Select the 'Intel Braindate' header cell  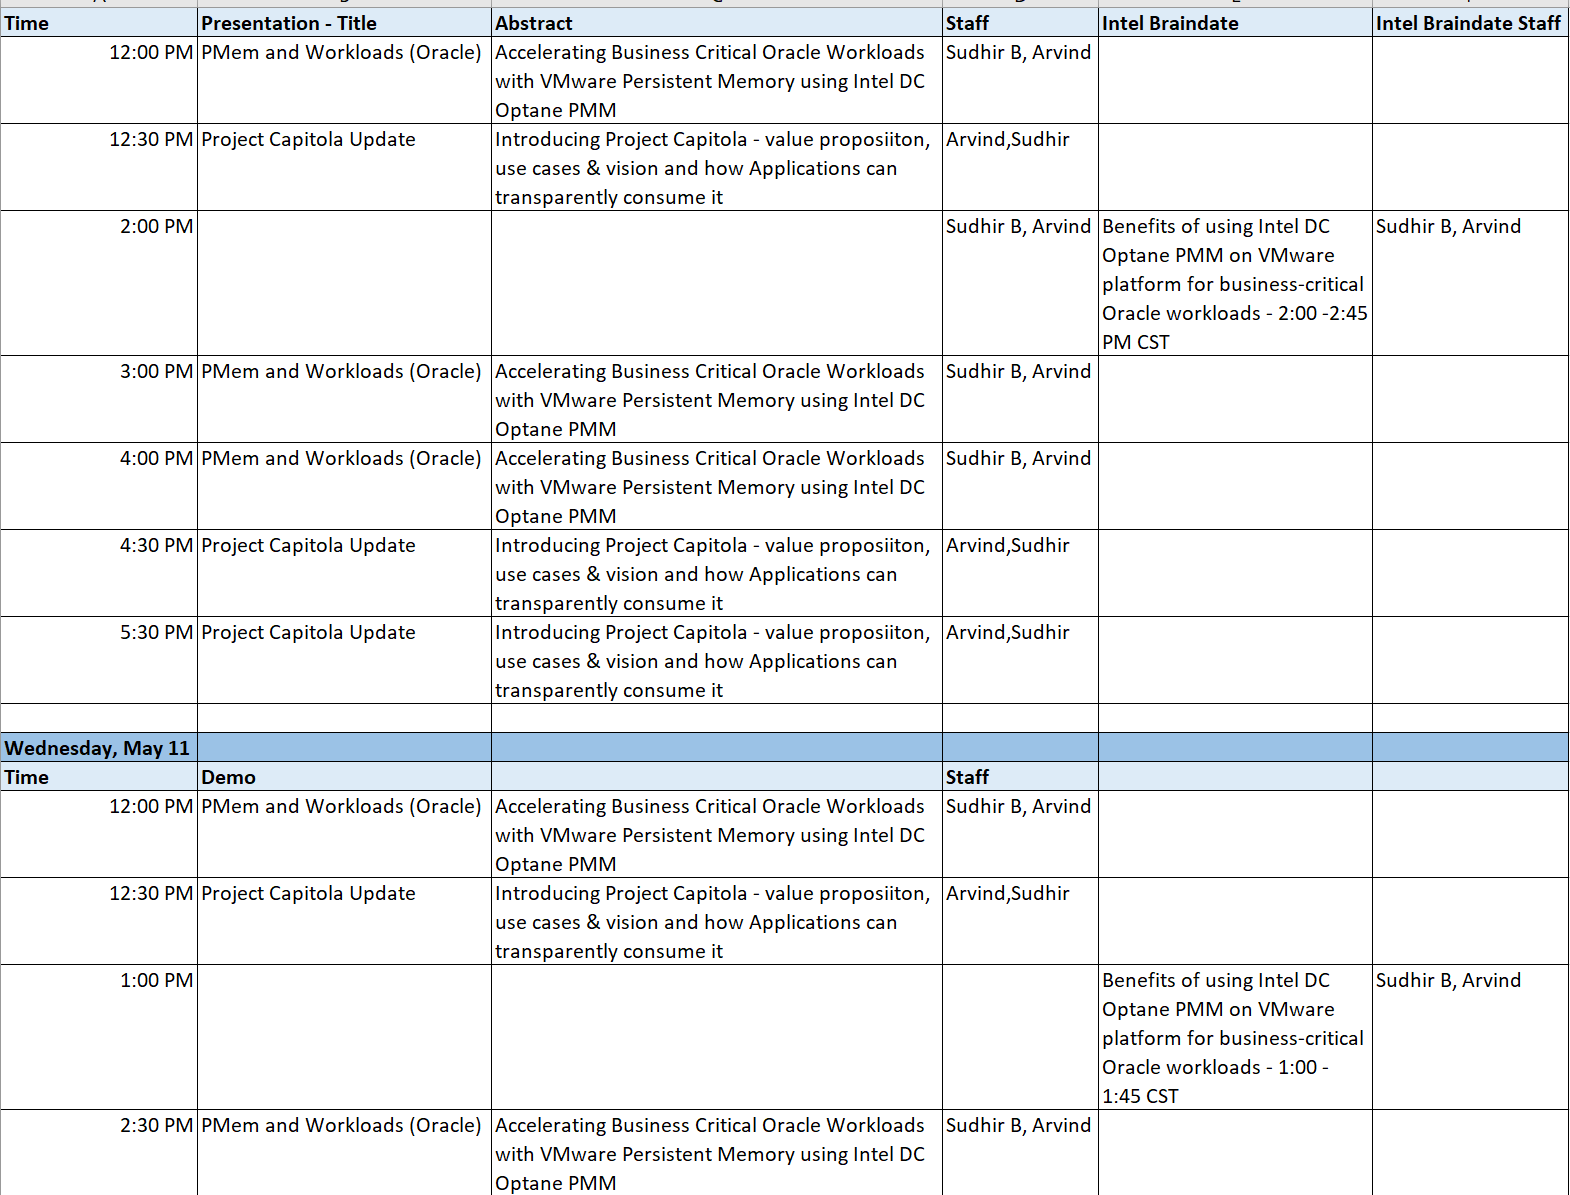pyautogui.click(x=1235, y=23)
